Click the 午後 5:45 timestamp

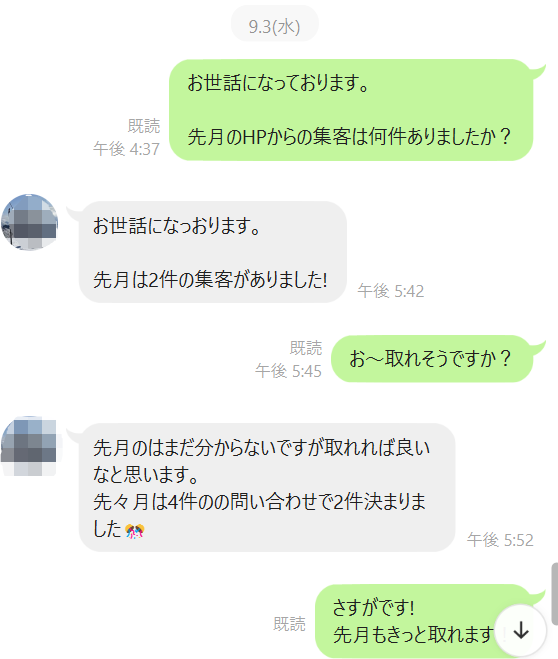[x=288, y=371]
